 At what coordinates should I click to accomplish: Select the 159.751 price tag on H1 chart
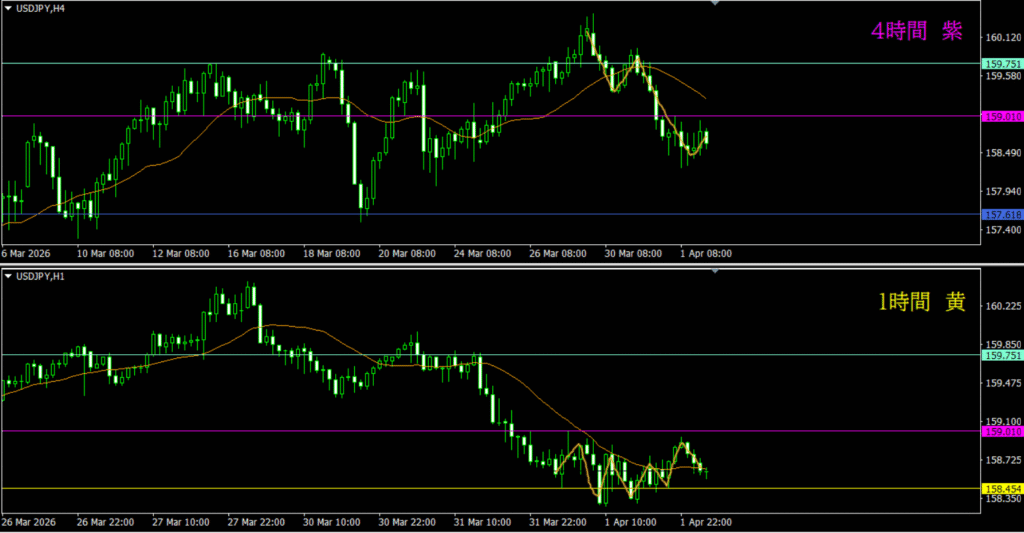(x=1002, y=355)
